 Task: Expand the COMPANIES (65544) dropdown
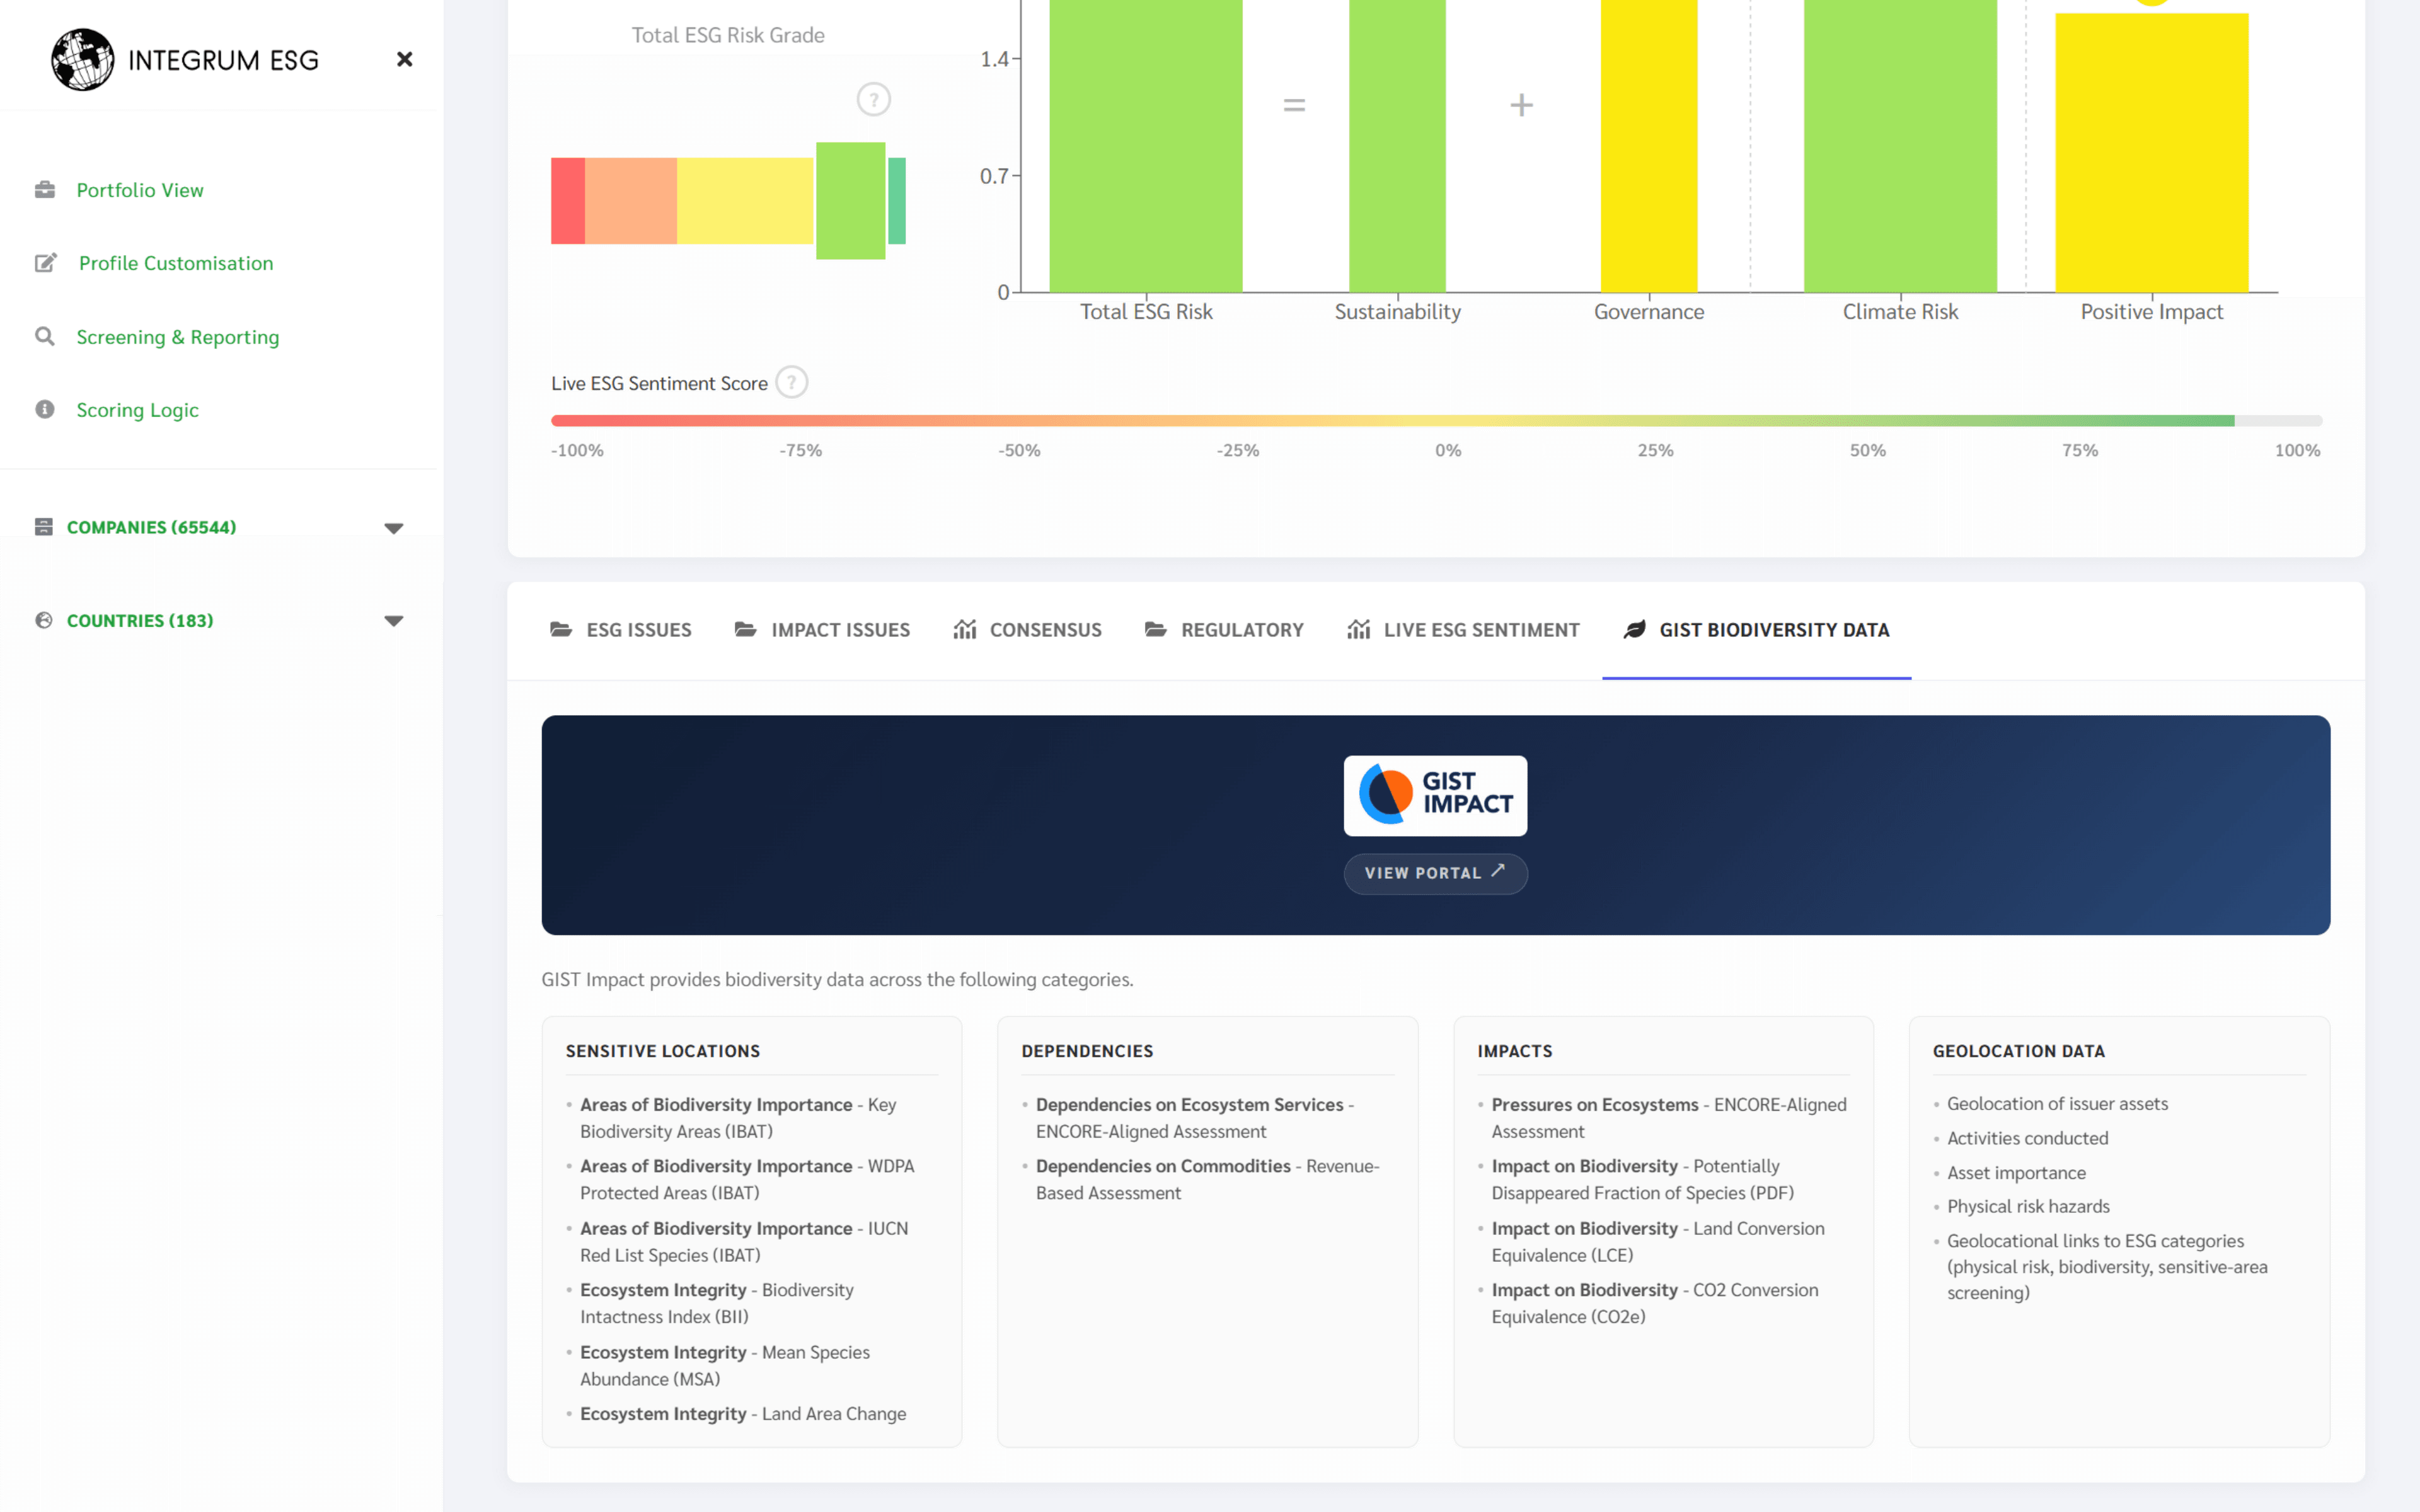point(394,527)
